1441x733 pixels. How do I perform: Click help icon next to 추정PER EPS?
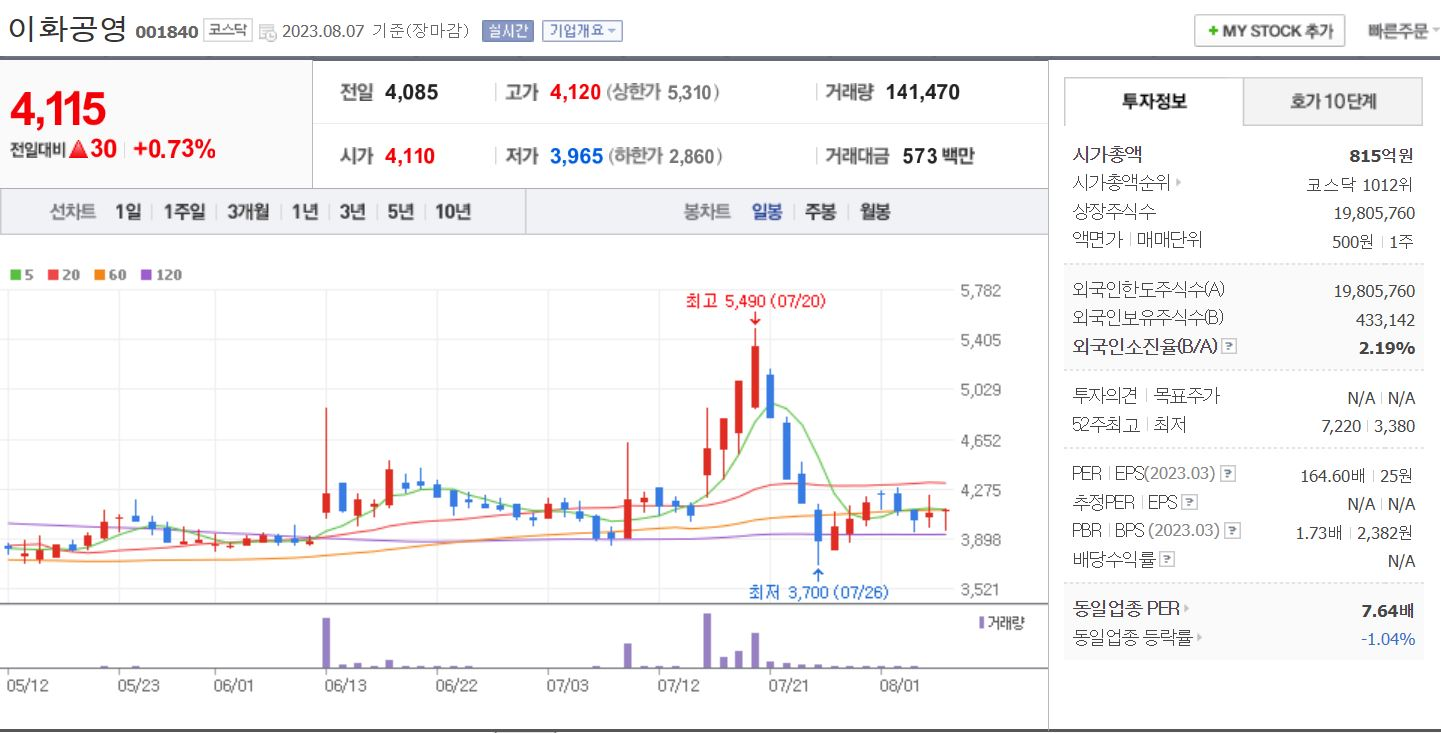(x=1189, y=502)
